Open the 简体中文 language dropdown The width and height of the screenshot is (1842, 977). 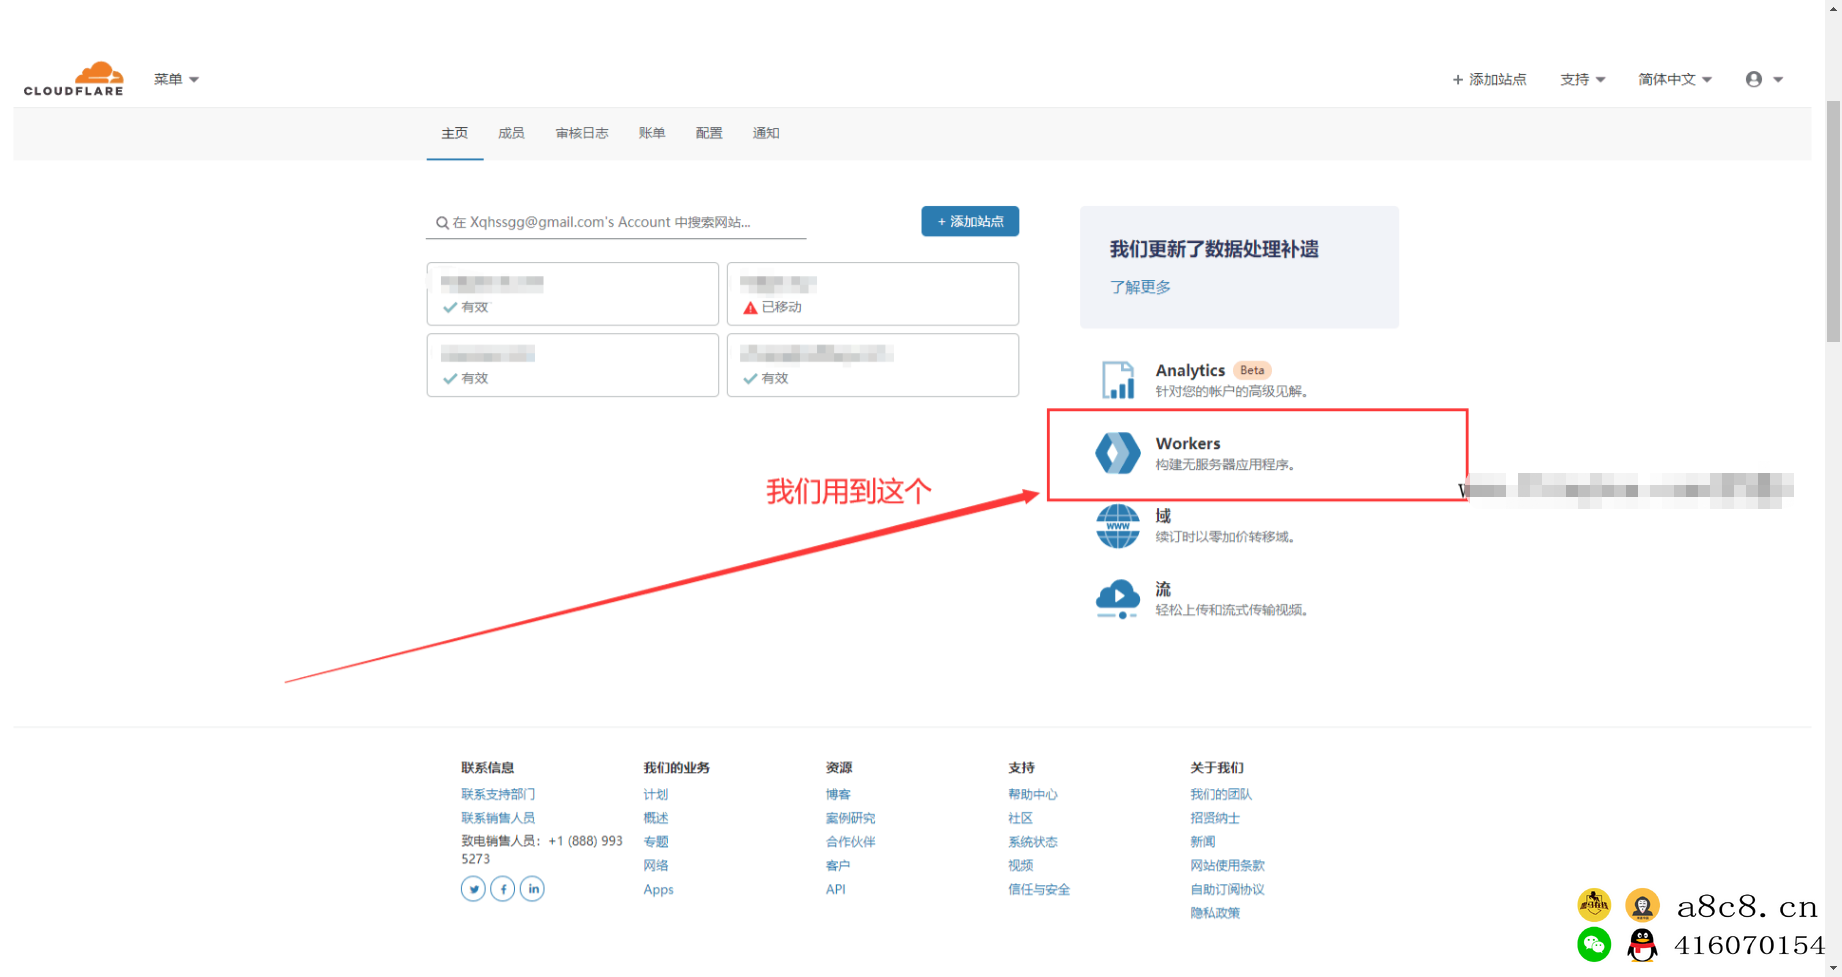click(1675, 79)
